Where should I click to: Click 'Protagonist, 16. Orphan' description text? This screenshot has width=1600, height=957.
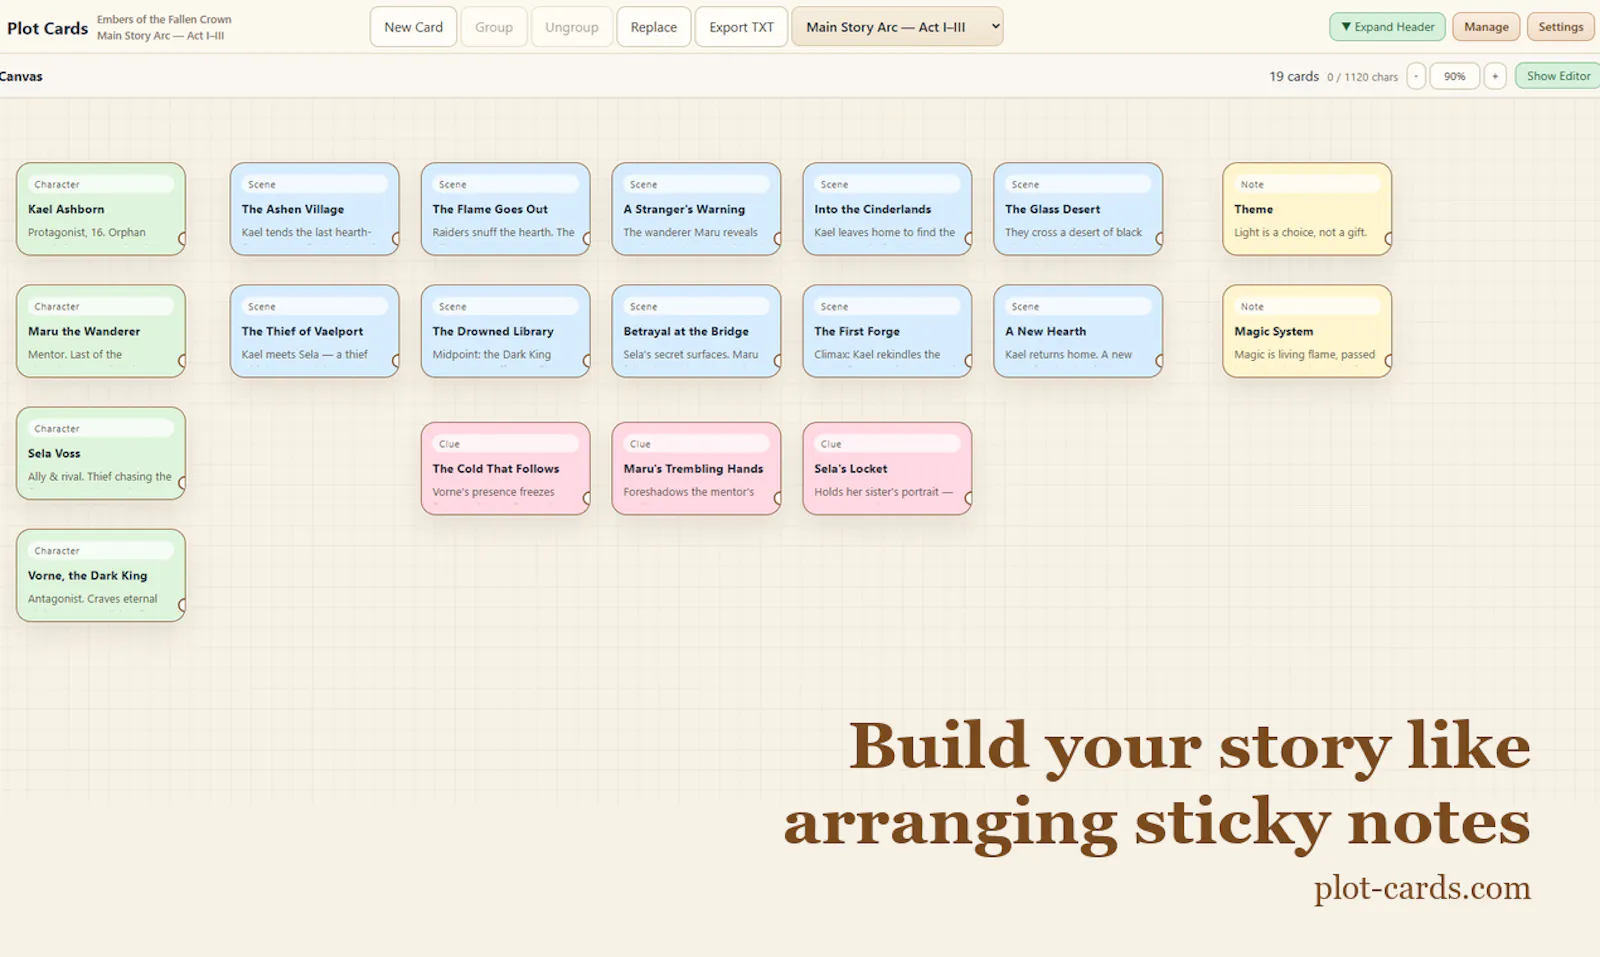coord(87,232)
